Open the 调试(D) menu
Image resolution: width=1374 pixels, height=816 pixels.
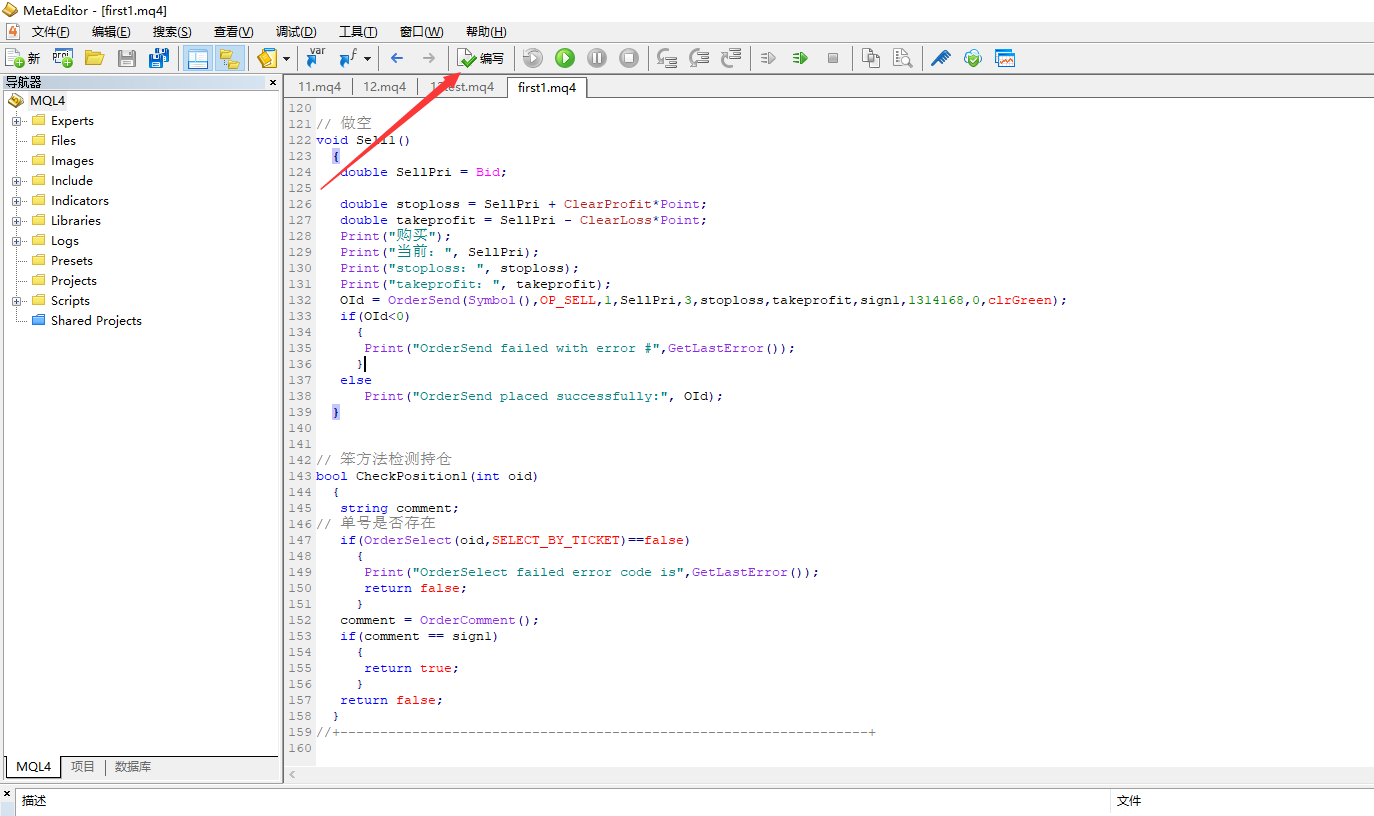(x=296, y=32)
